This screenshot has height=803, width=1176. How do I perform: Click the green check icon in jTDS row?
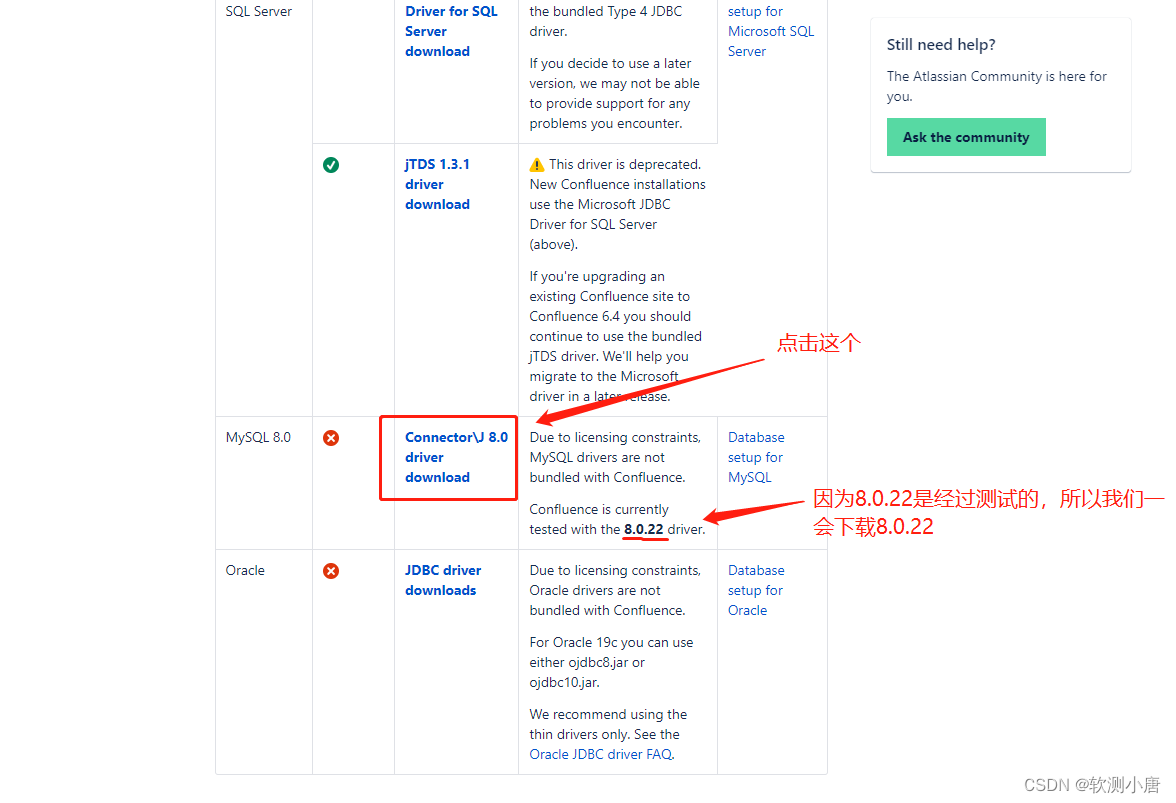(331, 165)
